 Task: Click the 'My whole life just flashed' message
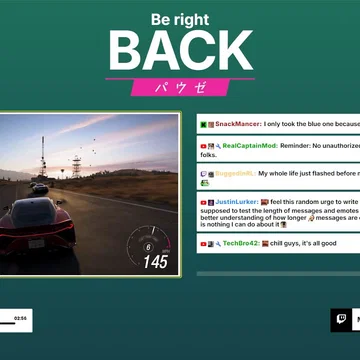[x=309, y=174]
